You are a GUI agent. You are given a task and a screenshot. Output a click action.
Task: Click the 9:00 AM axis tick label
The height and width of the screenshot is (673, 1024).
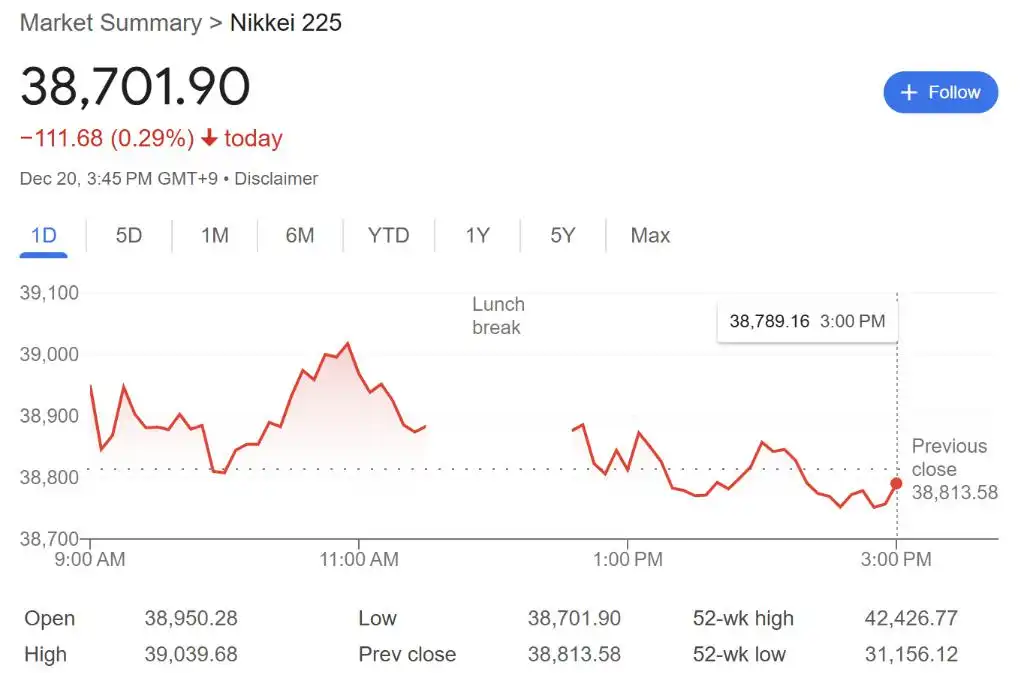[90, 559]
